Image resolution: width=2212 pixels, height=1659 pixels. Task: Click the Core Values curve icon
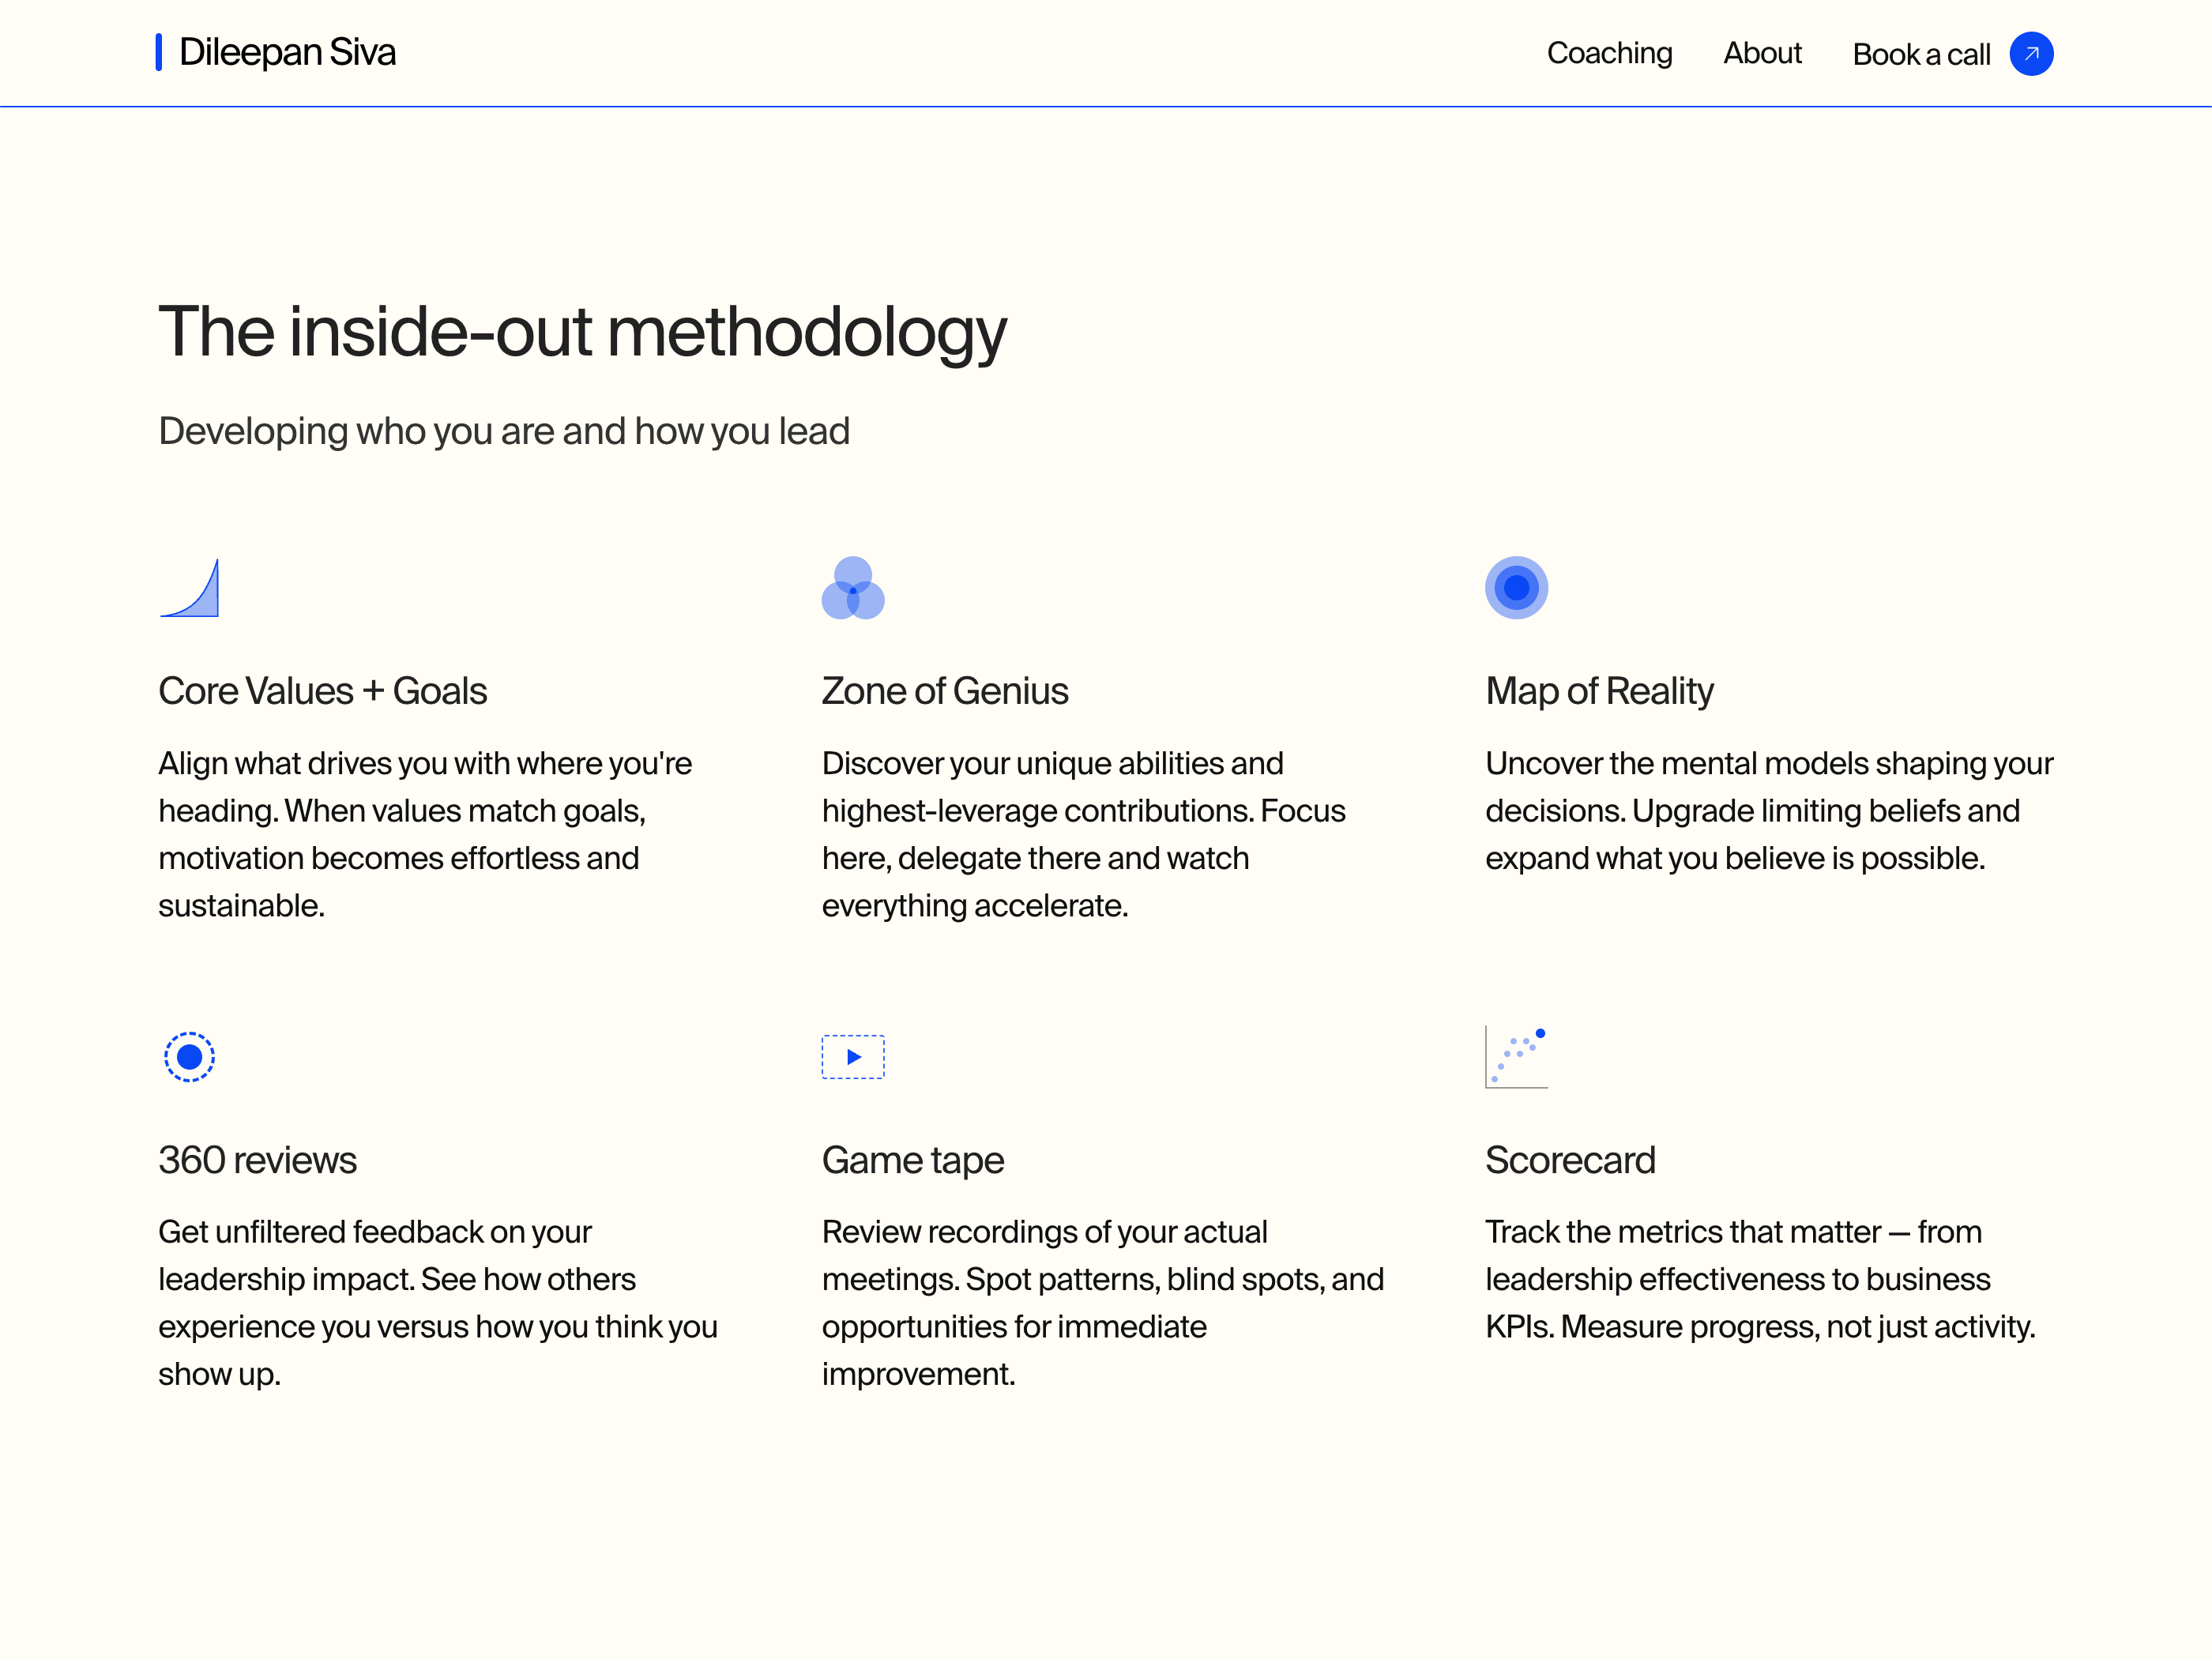(x=189, y=588)
